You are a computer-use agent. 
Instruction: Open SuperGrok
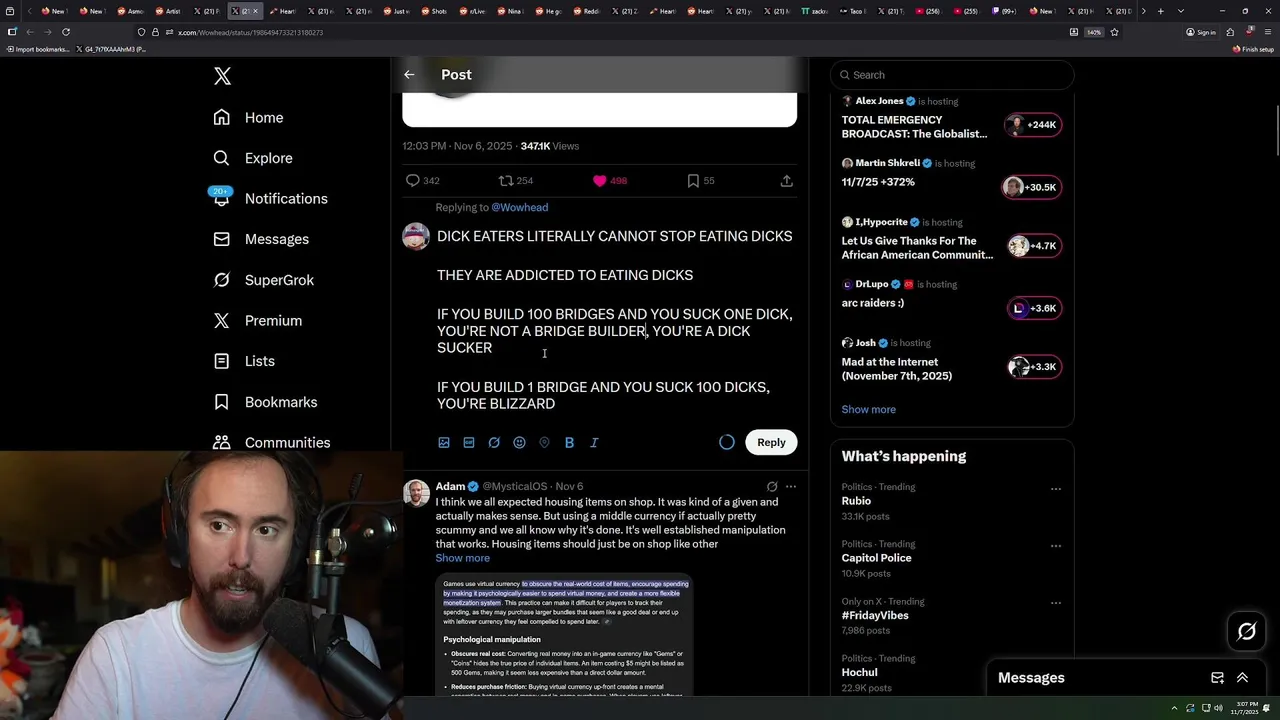click(x=263, y=280)
